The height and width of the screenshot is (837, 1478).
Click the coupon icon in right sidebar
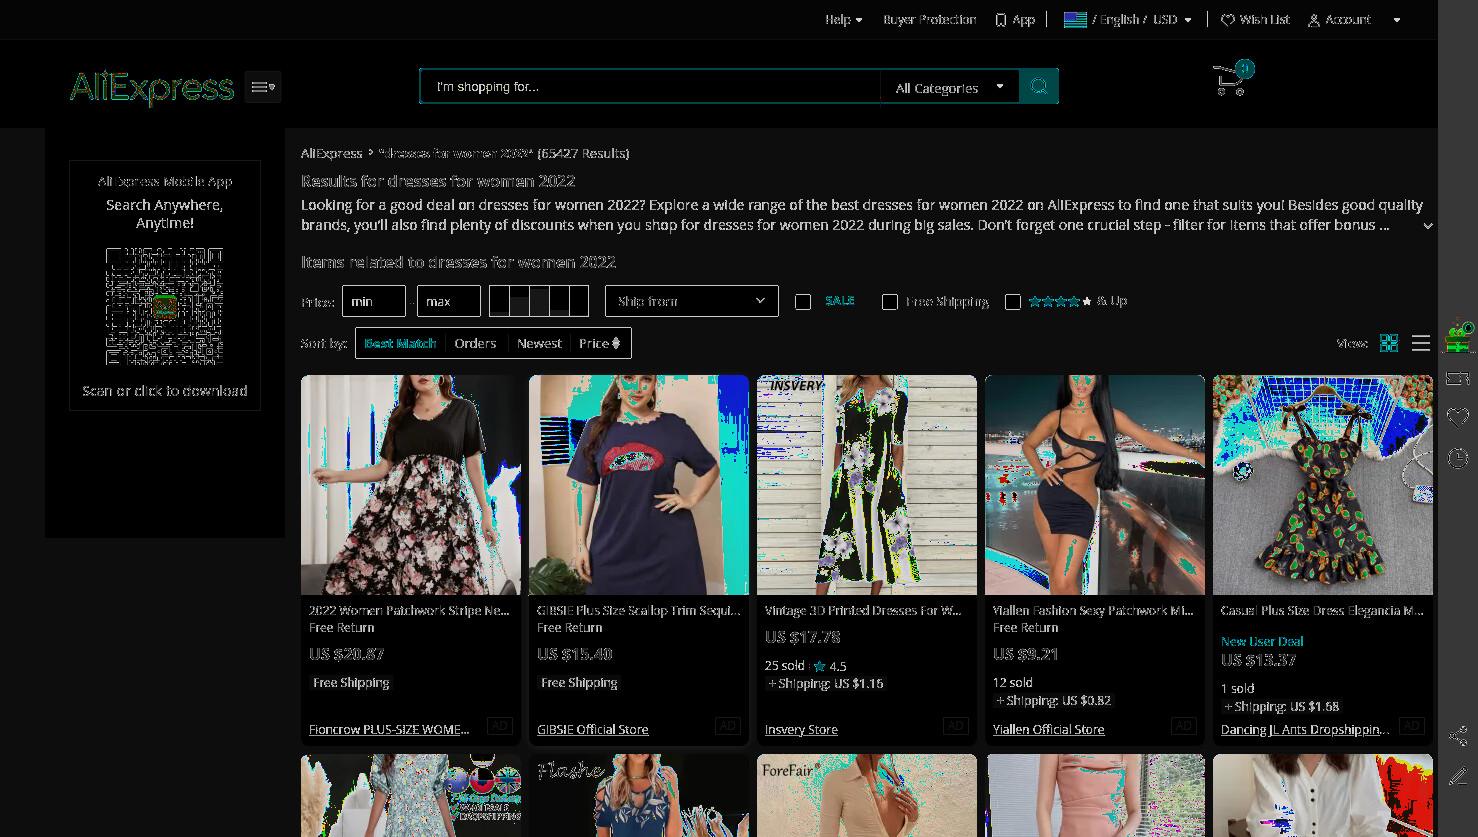click(1458, 378)
